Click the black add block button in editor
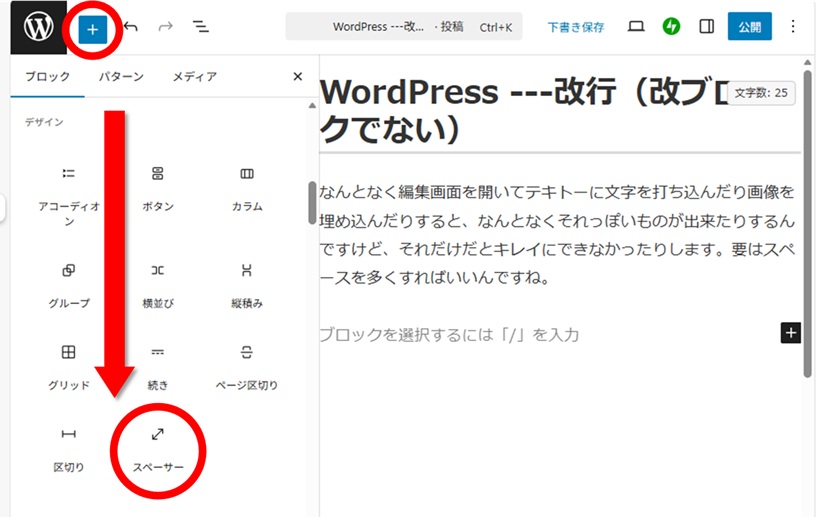816x517 pixels. (790, 333)
